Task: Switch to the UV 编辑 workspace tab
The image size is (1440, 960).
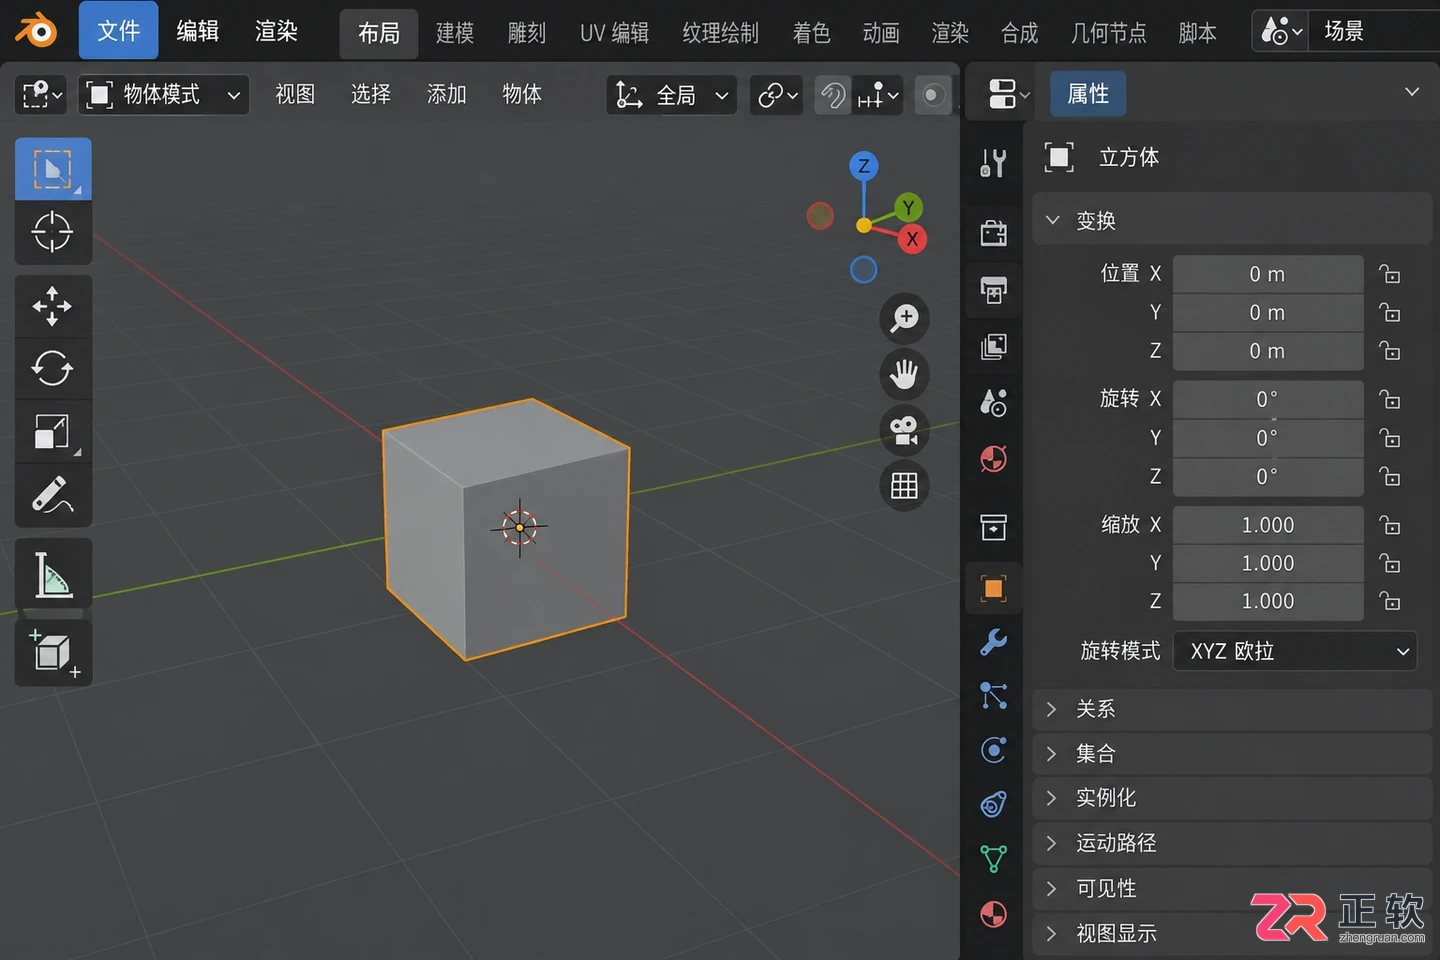Action: 615,33
